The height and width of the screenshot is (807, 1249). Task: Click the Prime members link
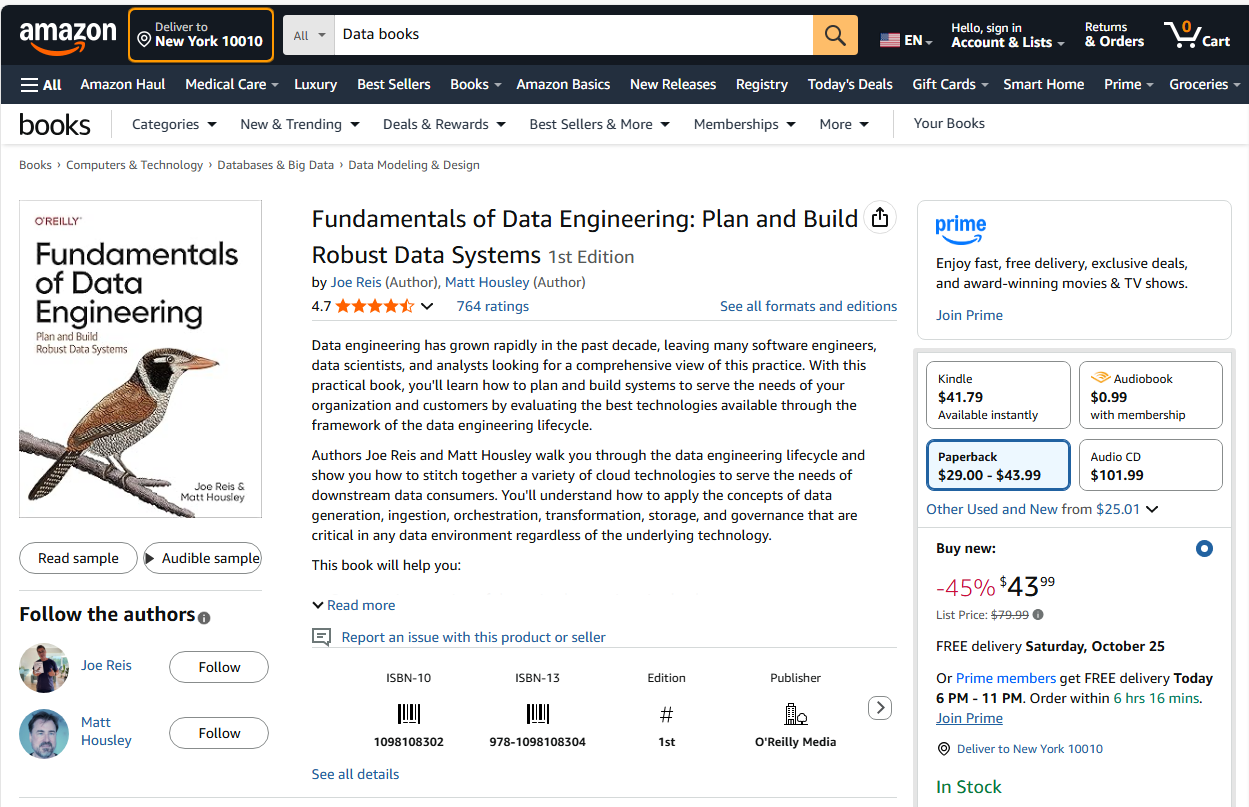tap(1006, 678)
